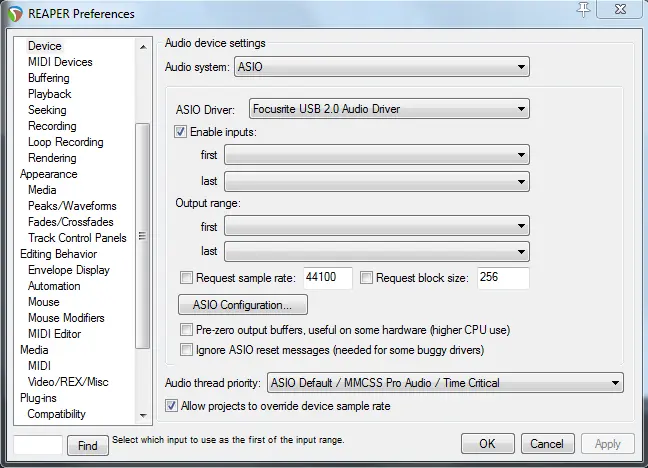This screenshot has height=468, width=648.
Task: Select MIDI Devices in the sidebar
Action: pos(60,62)
